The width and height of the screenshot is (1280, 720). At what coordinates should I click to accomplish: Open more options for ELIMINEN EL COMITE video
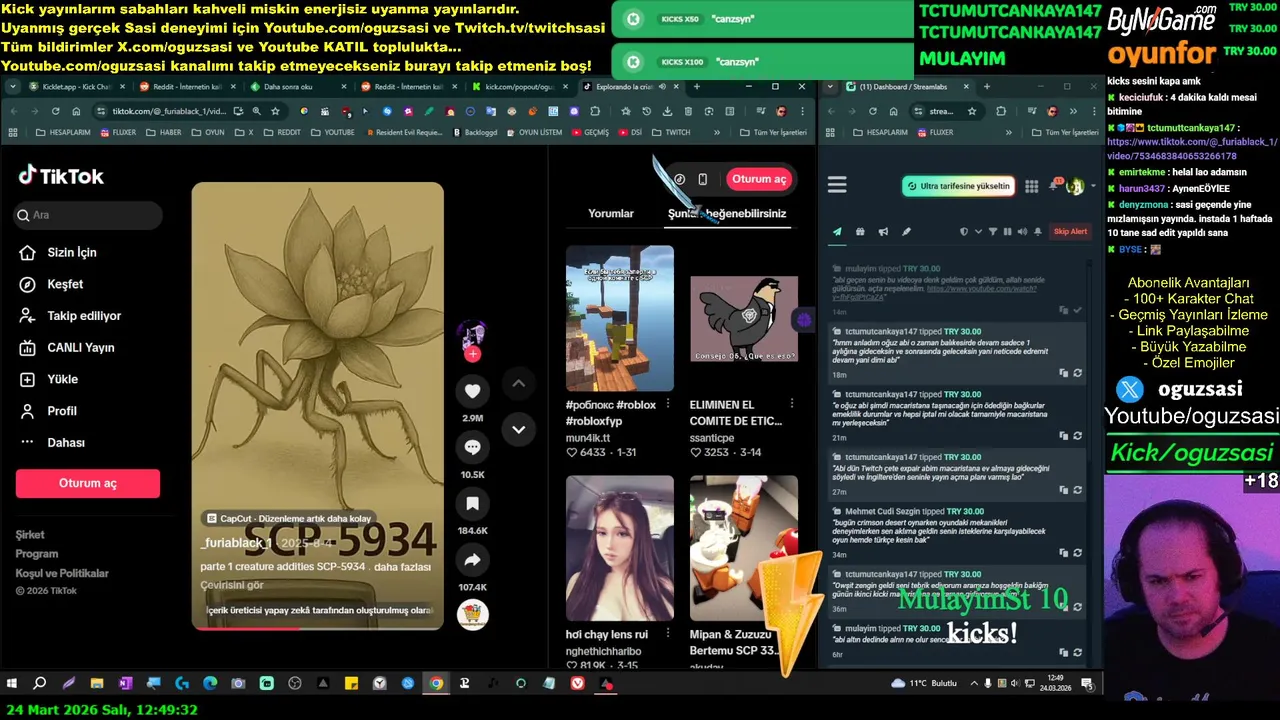(x=791, y=404)
